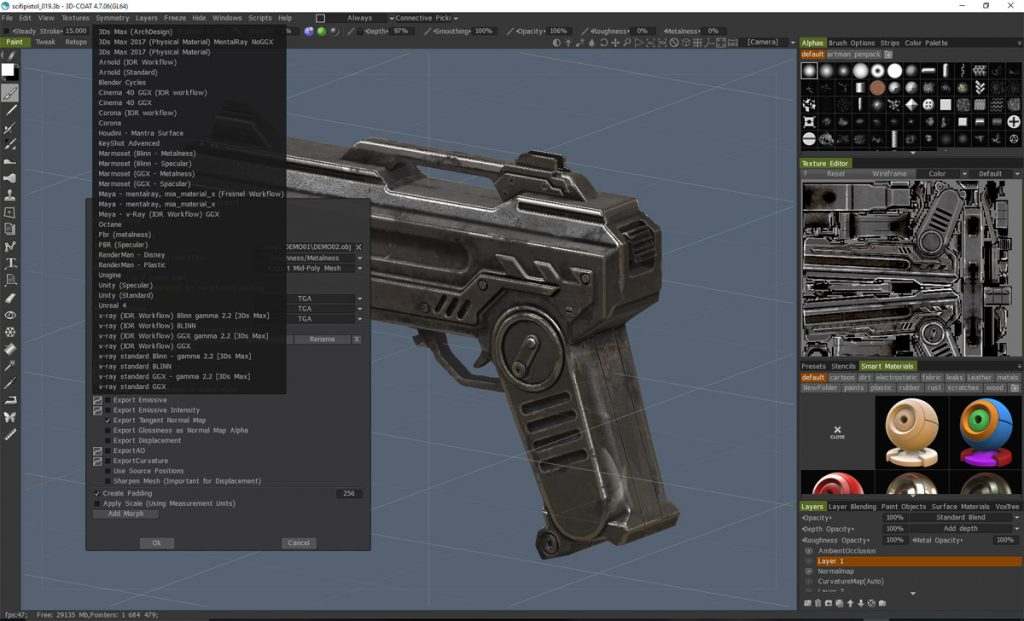Open the Standard Blend dropdown
This screenshot has width=1024, height=621.
pyautogui.click(x=964, y=517)
